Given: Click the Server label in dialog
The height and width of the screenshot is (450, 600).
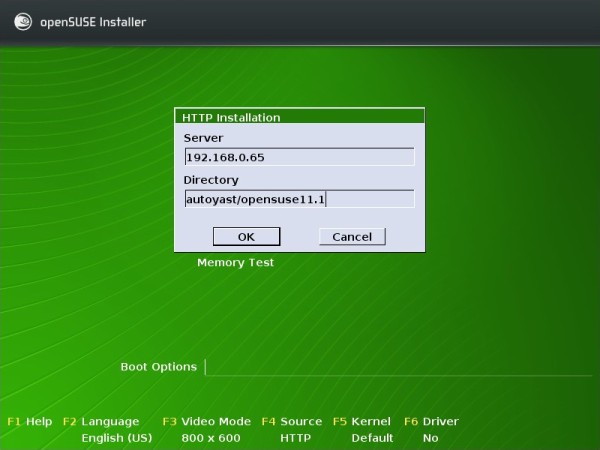Looking at the screenshot, I should (203, 138).
